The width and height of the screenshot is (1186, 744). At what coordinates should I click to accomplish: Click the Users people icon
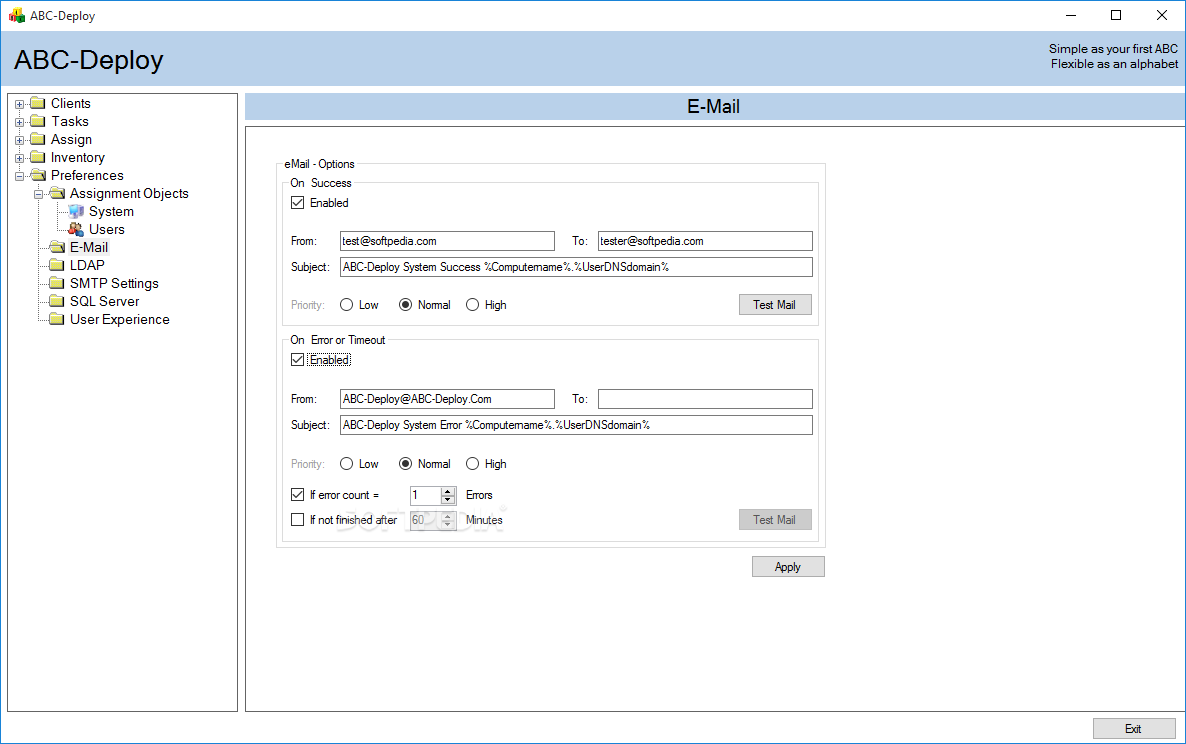pyautogui.click(x=76, y=229)
